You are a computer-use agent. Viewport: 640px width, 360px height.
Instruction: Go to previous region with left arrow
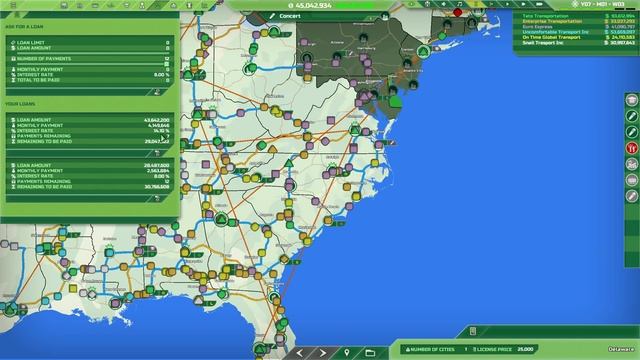point(299,353)
